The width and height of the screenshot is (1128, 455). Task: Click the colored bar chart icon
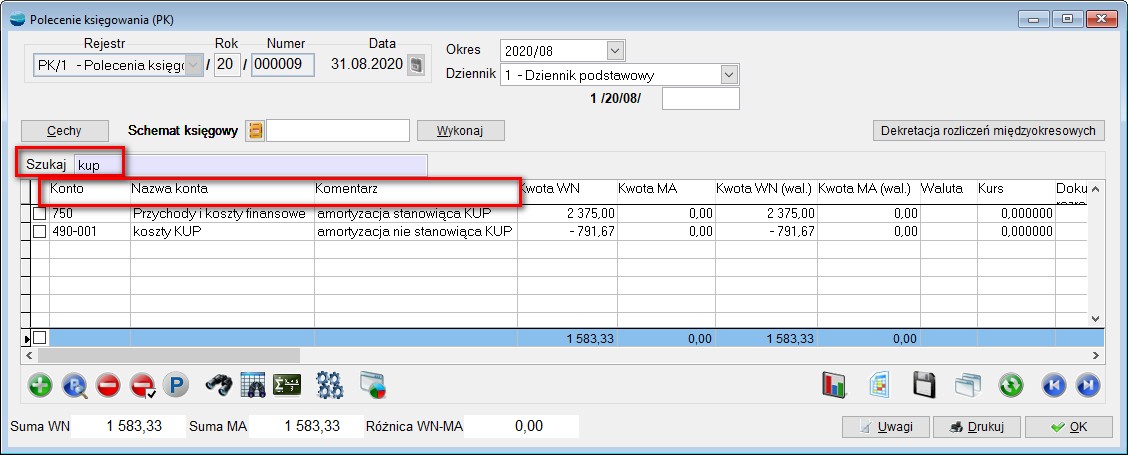[834, 385]
